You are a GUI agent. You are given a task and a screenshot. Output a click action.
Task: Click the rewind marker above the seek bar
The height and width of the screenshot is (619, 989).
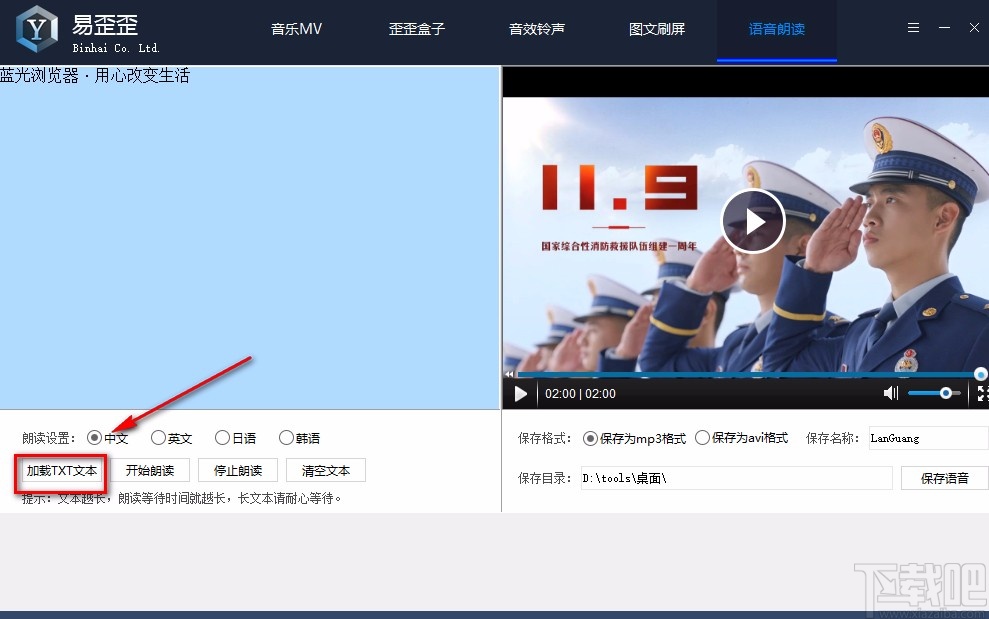(x=511, y=373)
